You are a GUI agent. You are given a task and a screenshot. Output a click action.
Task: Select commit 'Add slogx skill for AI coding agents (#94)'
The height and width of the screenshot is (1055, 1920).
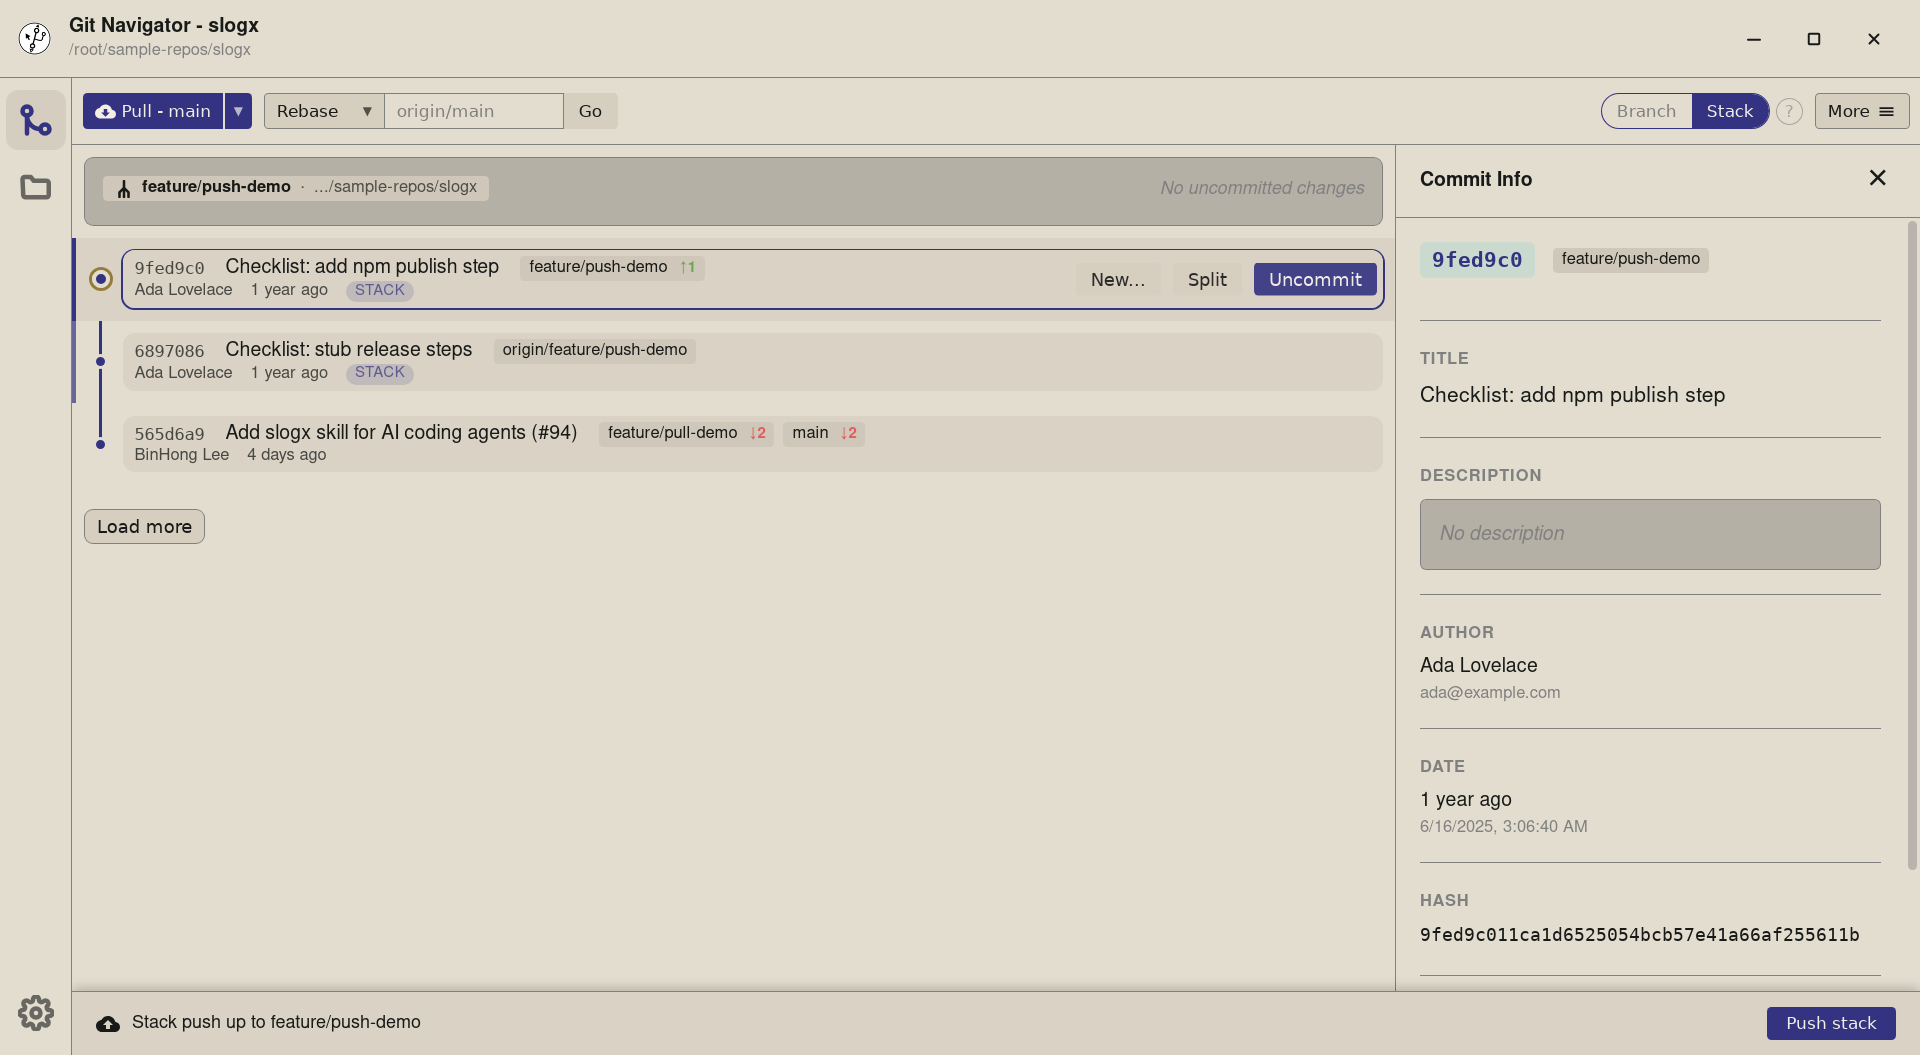752,444
